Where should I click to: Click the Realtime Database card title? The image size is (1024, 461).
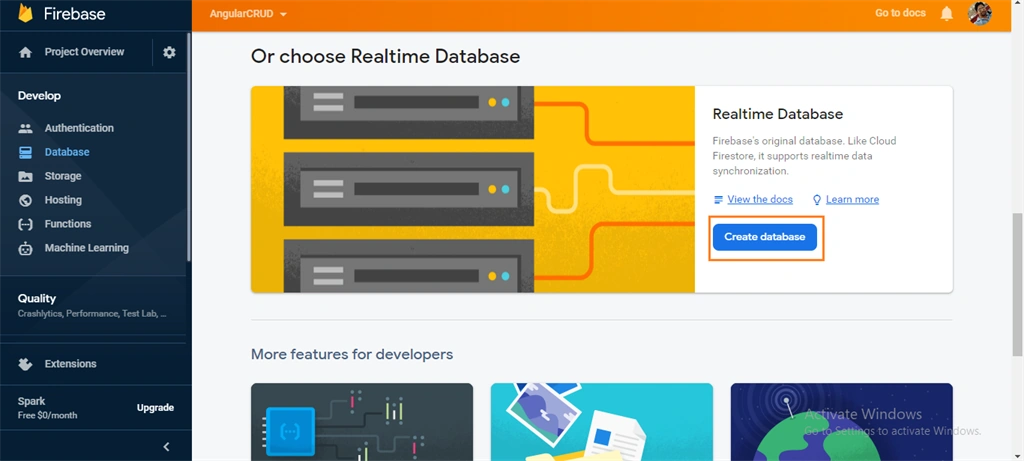pyautogui.click(x=778, y=114)
